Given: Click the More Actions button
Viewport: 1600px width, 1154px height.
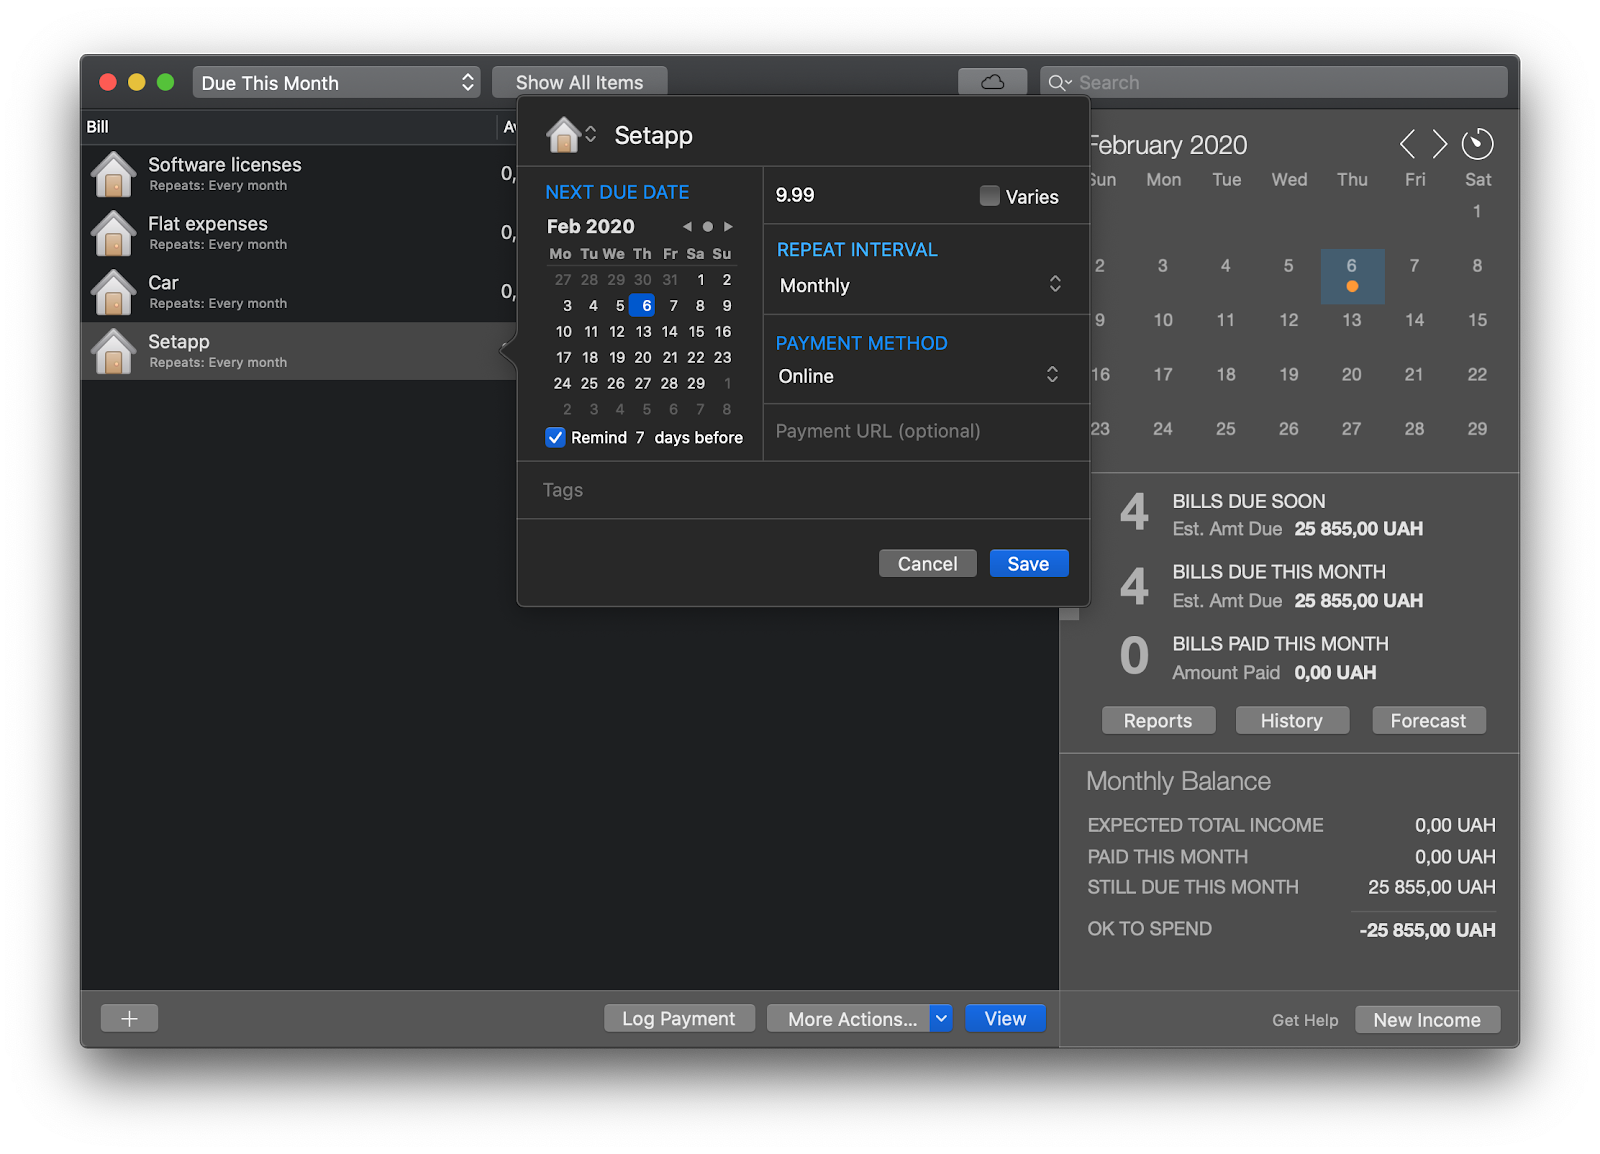Looking at the screenshot, I should pyautogui.click(x=848, y=1018).
